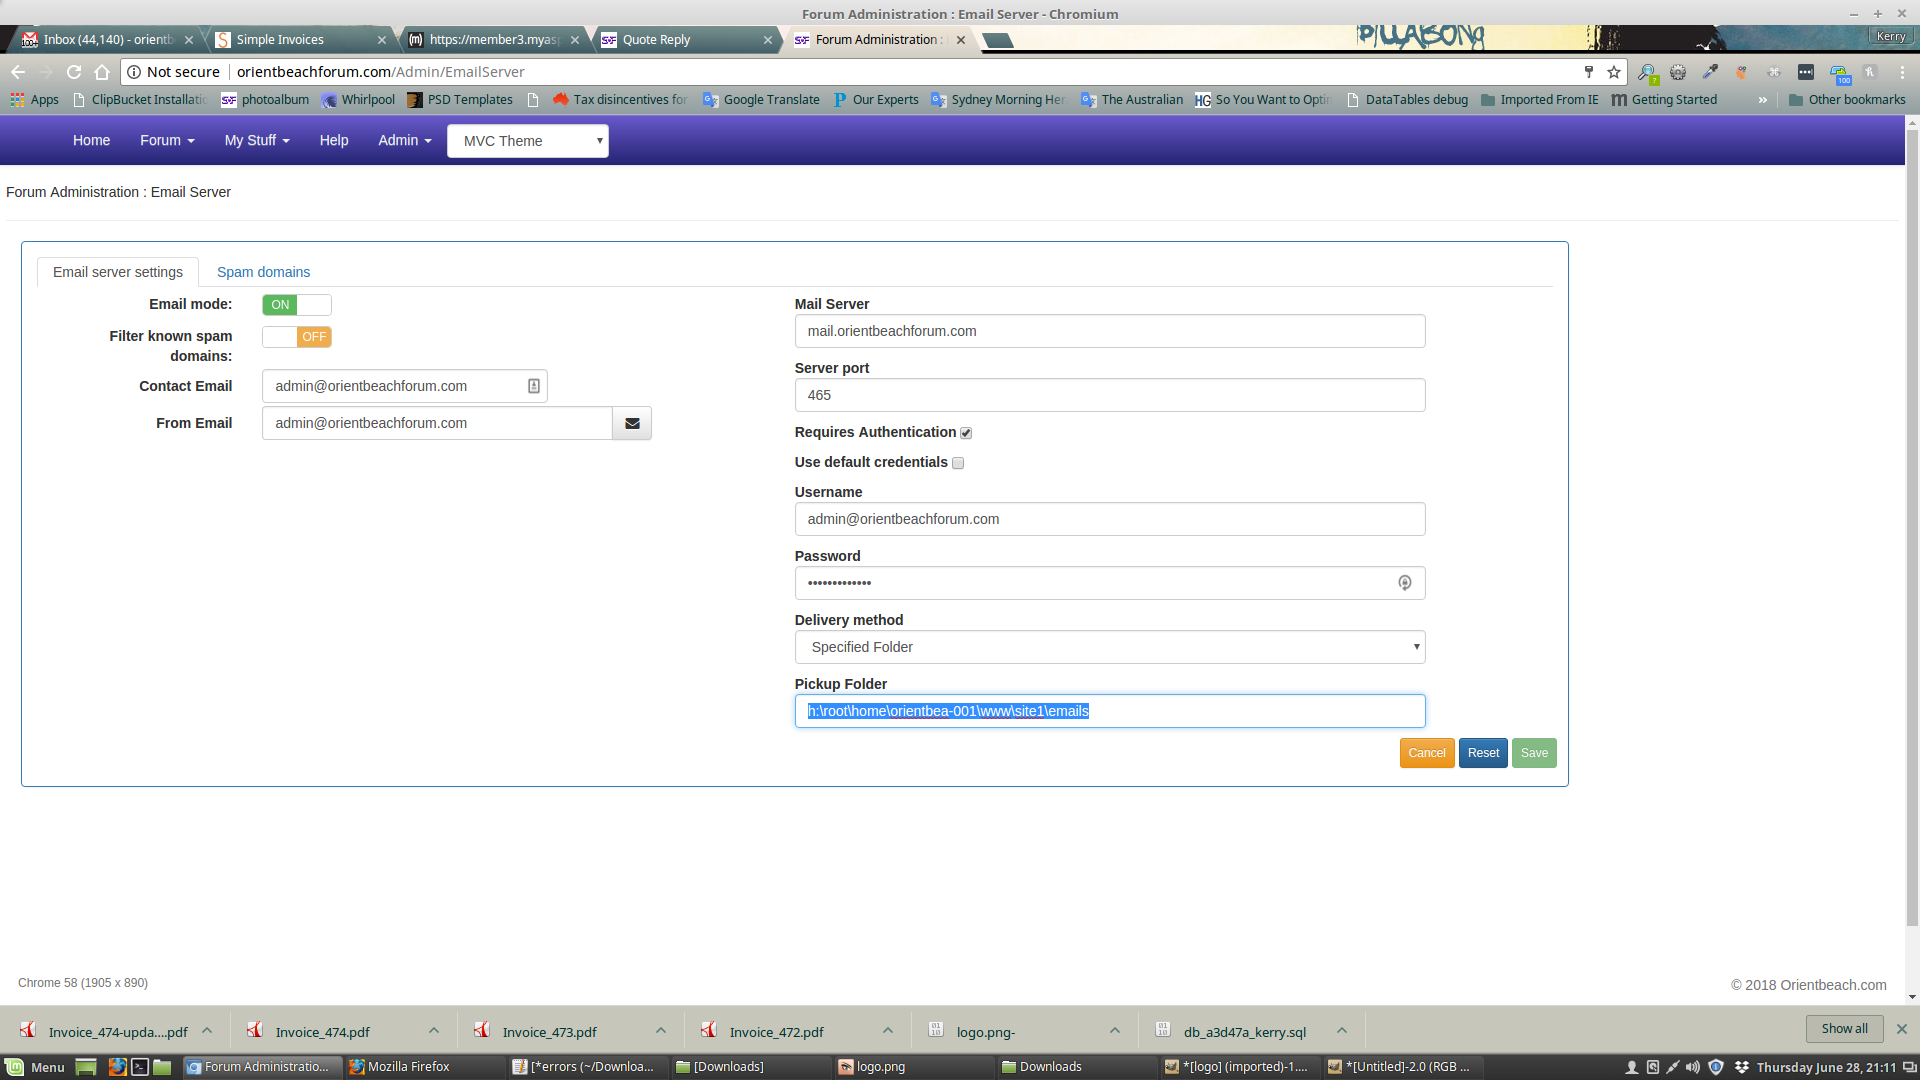Screen dimensions: 1920x1080
Task: Click the contact icon in Contact Email field
Action: 534,386
